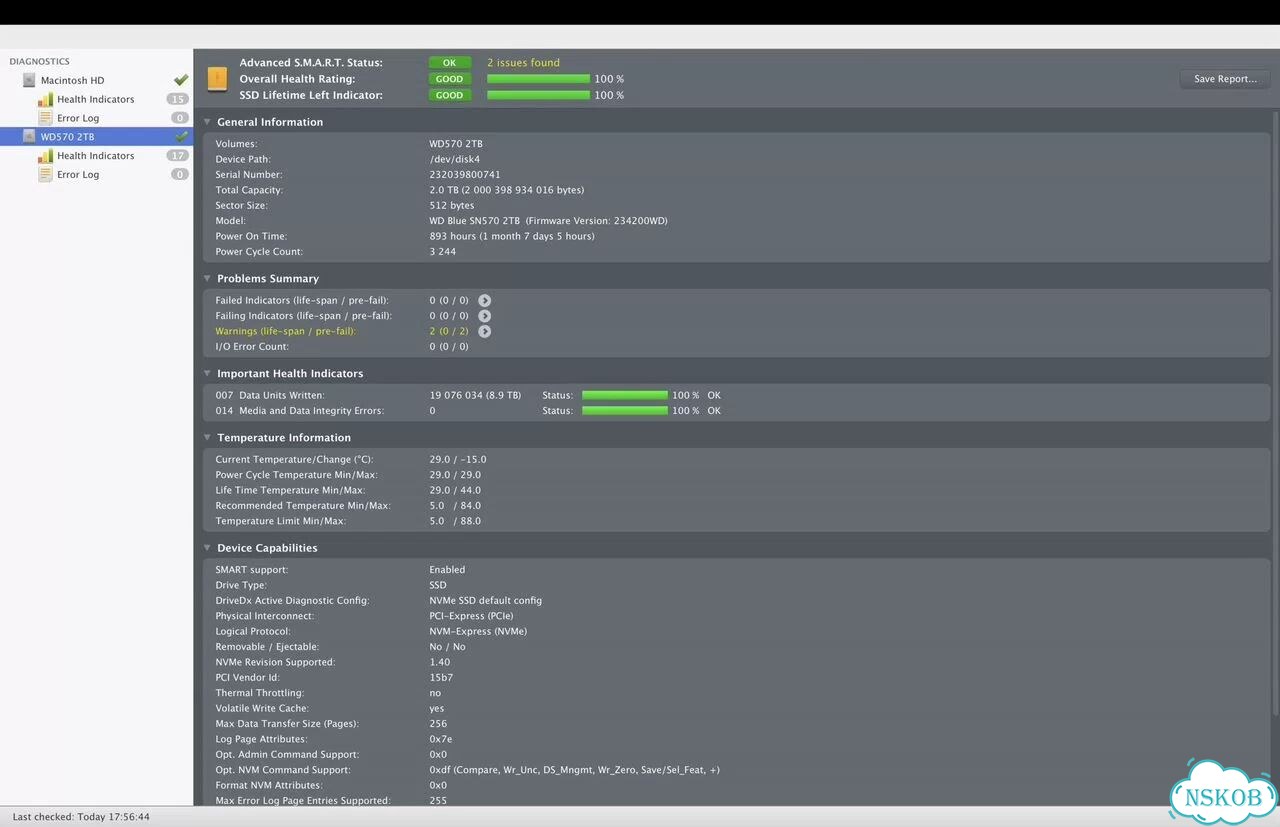Viewport: 1280px width, 827px height.
Task: Open Health Indicators under Macintosh HD
Action: coord(95,99)
